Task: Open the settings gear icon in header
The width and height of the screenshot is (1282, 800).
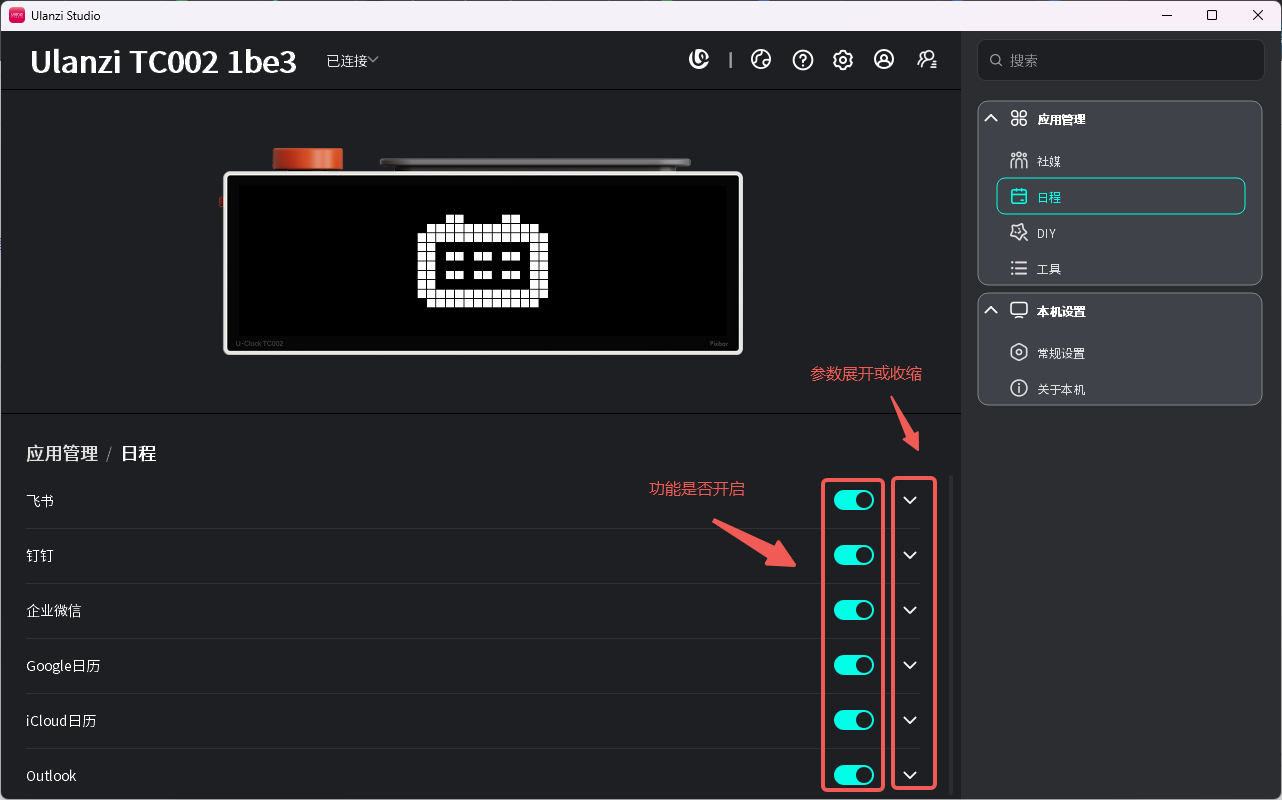Action: (843, 60)
